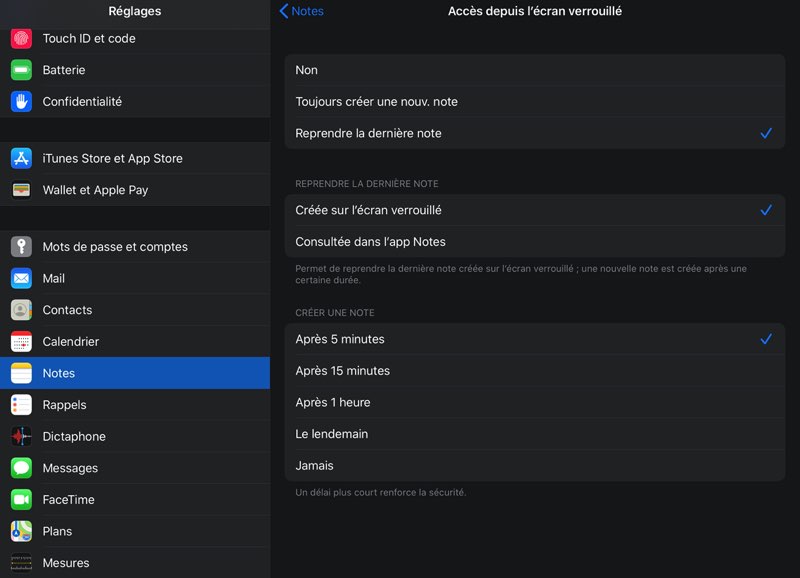This screenshot has width=800, height=578.
Task: Tap the Dictaphone waveform icon
Action: [x=21, y=437]
